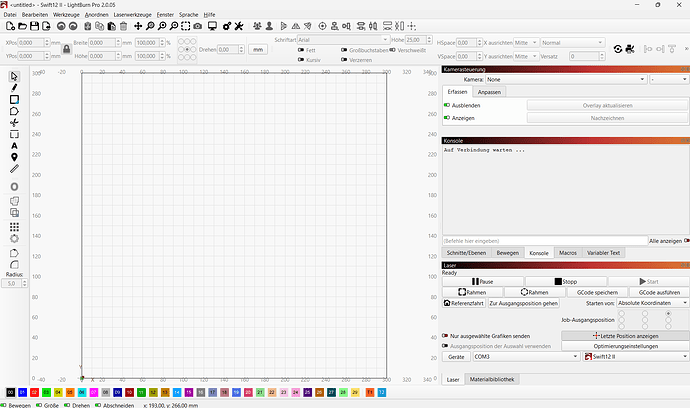Select the position marker tool
690x408 pixels.
14,157
